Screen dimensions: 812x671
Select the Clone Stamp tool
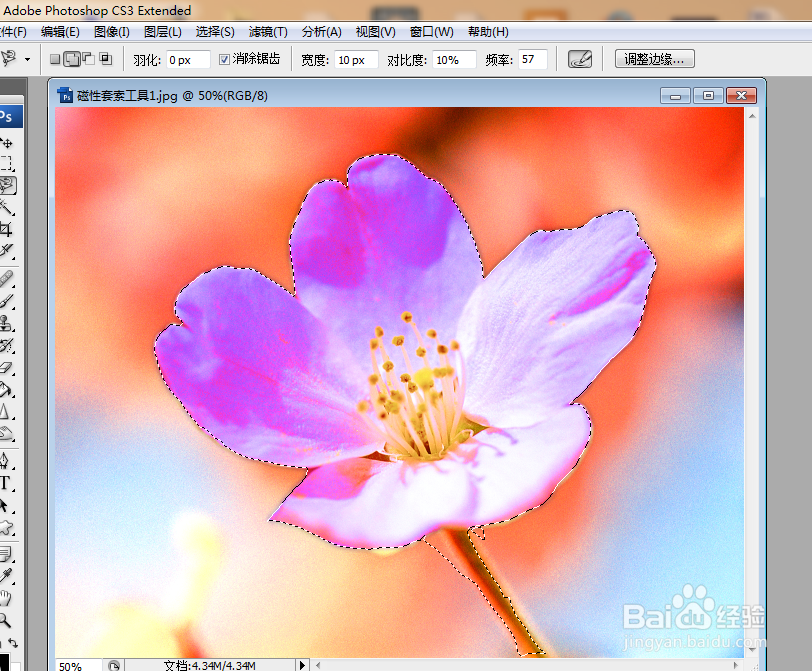7,323
